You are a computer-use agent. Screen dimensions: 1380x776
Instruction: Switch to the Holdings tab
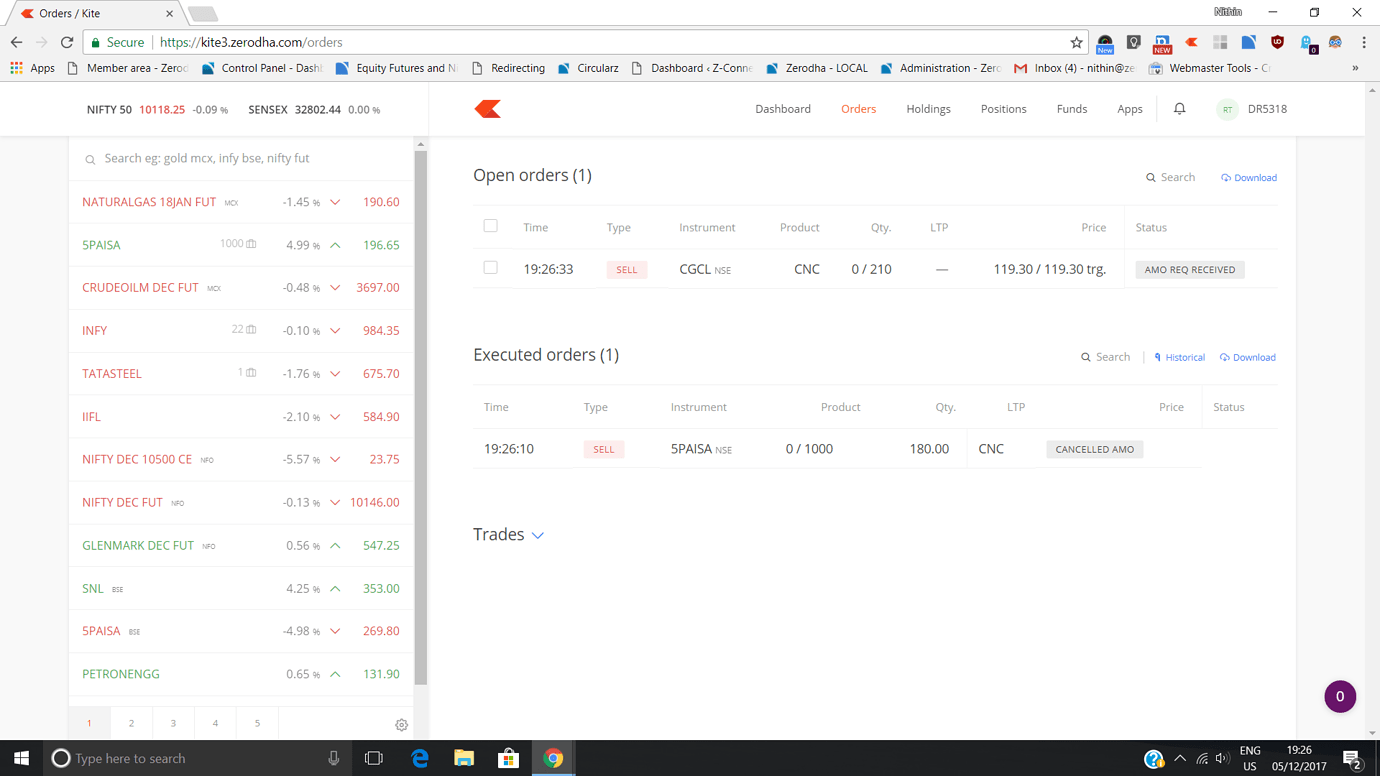pos(928,108)
